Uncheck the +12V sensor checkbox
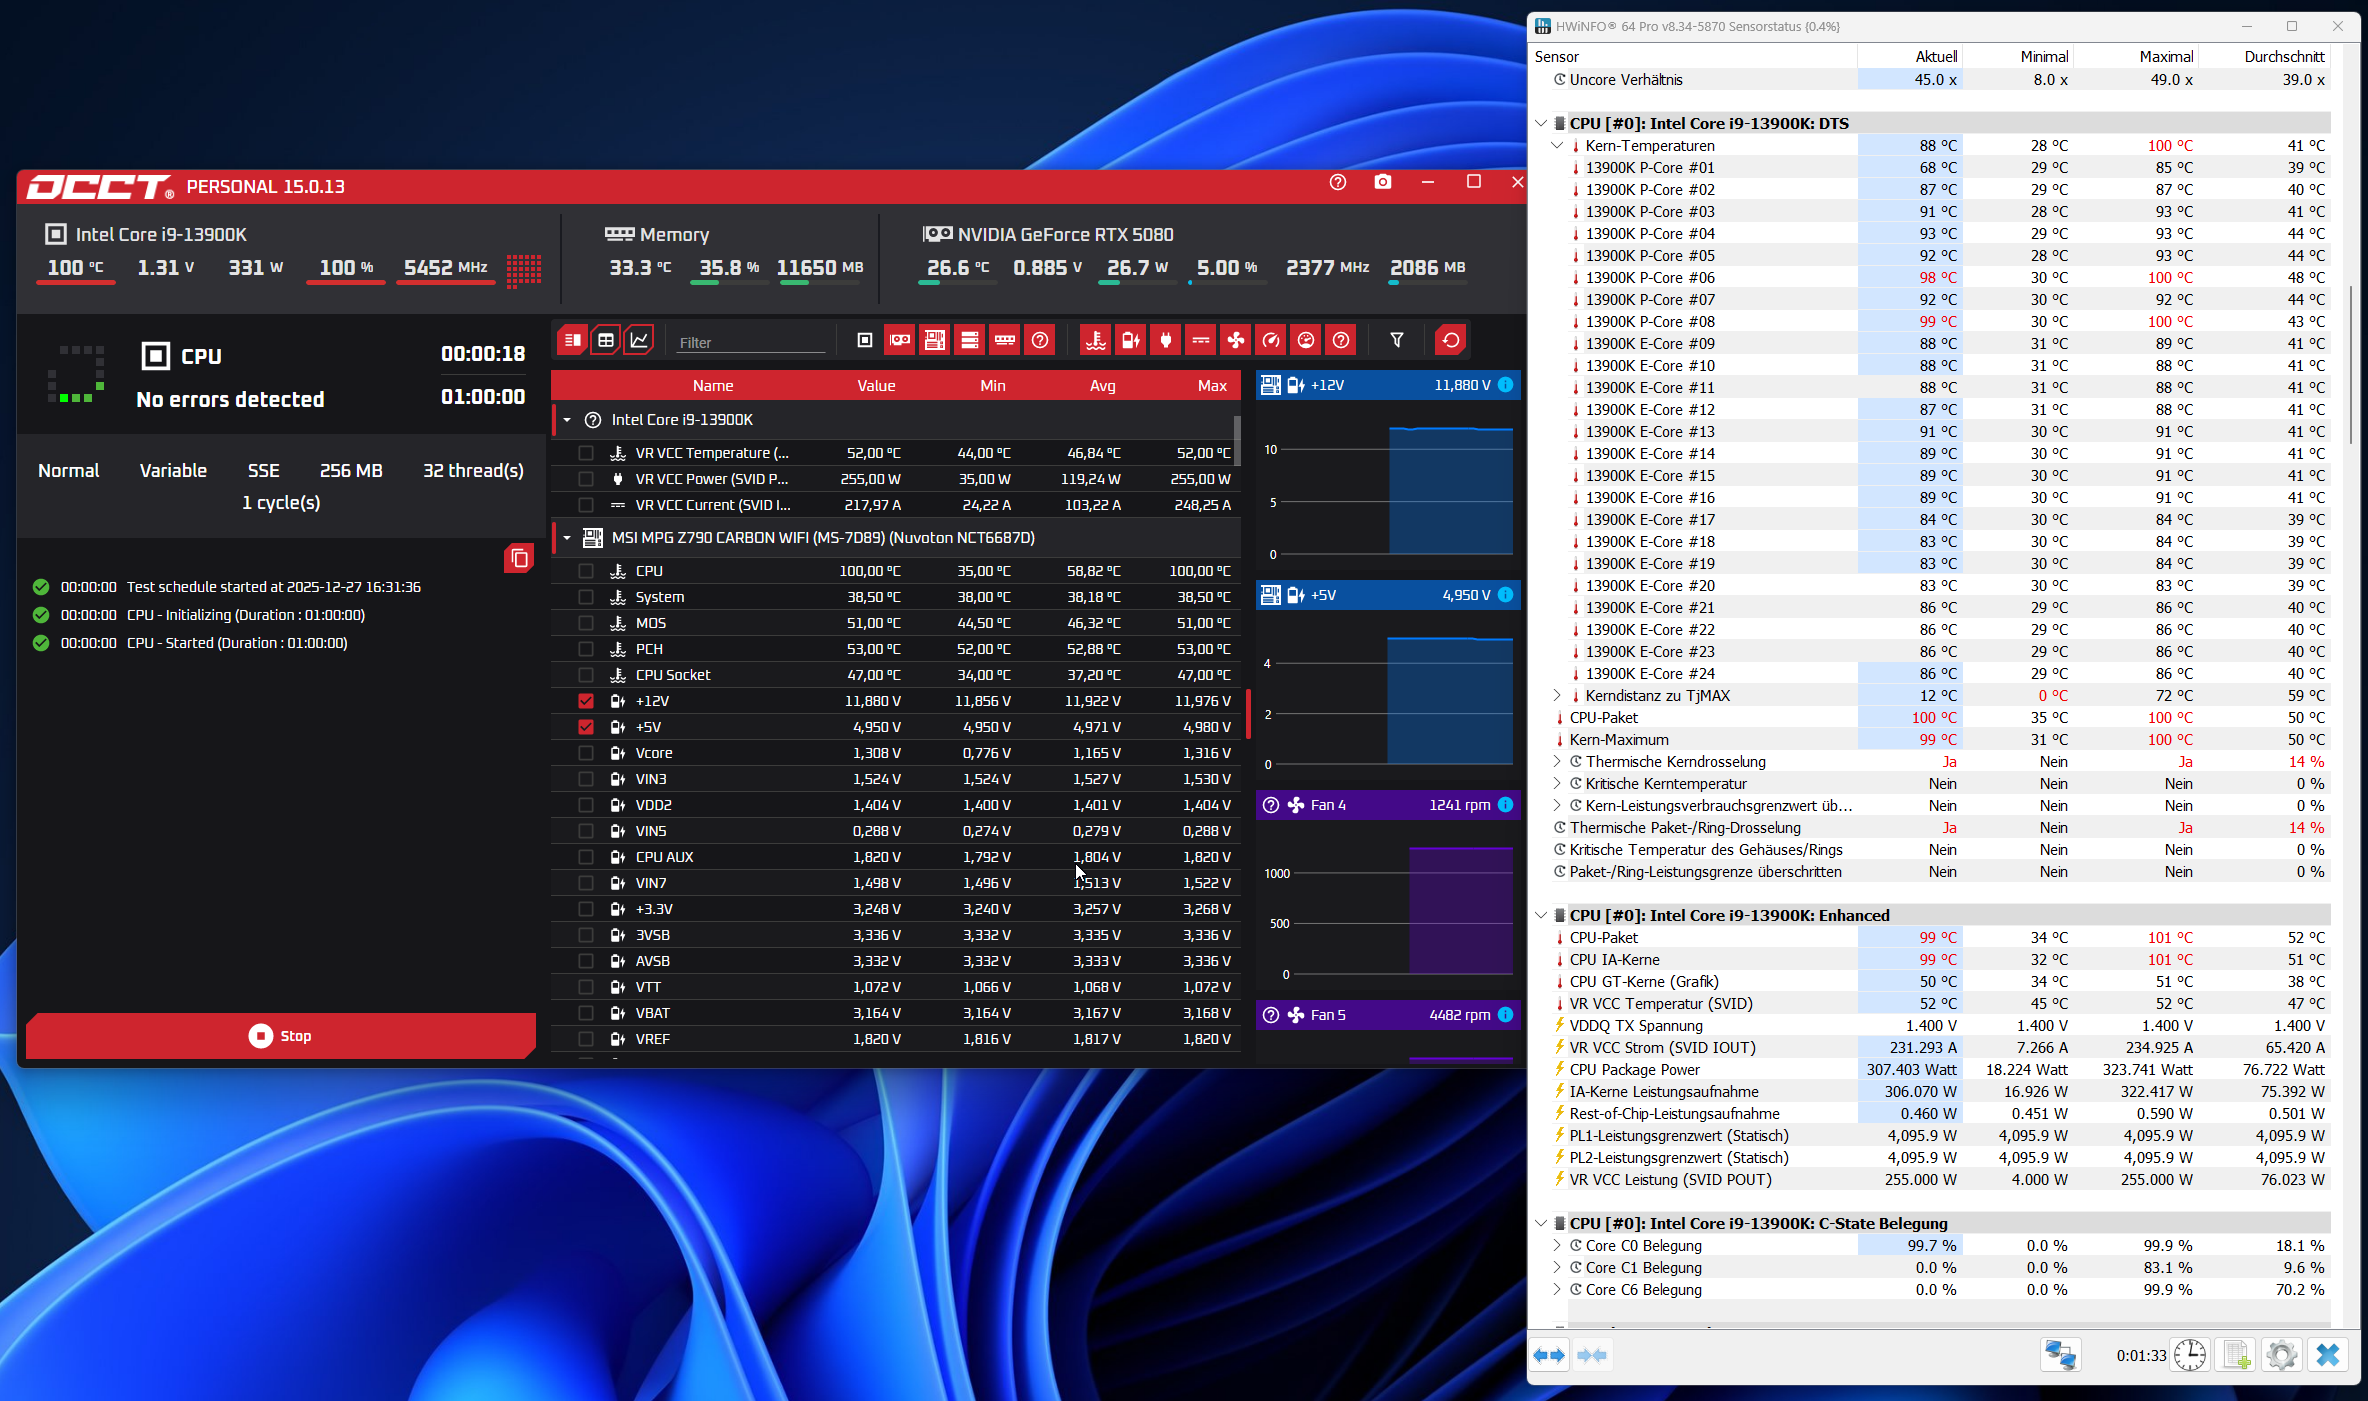2368x1401 pixels. [x=586, y=701]
